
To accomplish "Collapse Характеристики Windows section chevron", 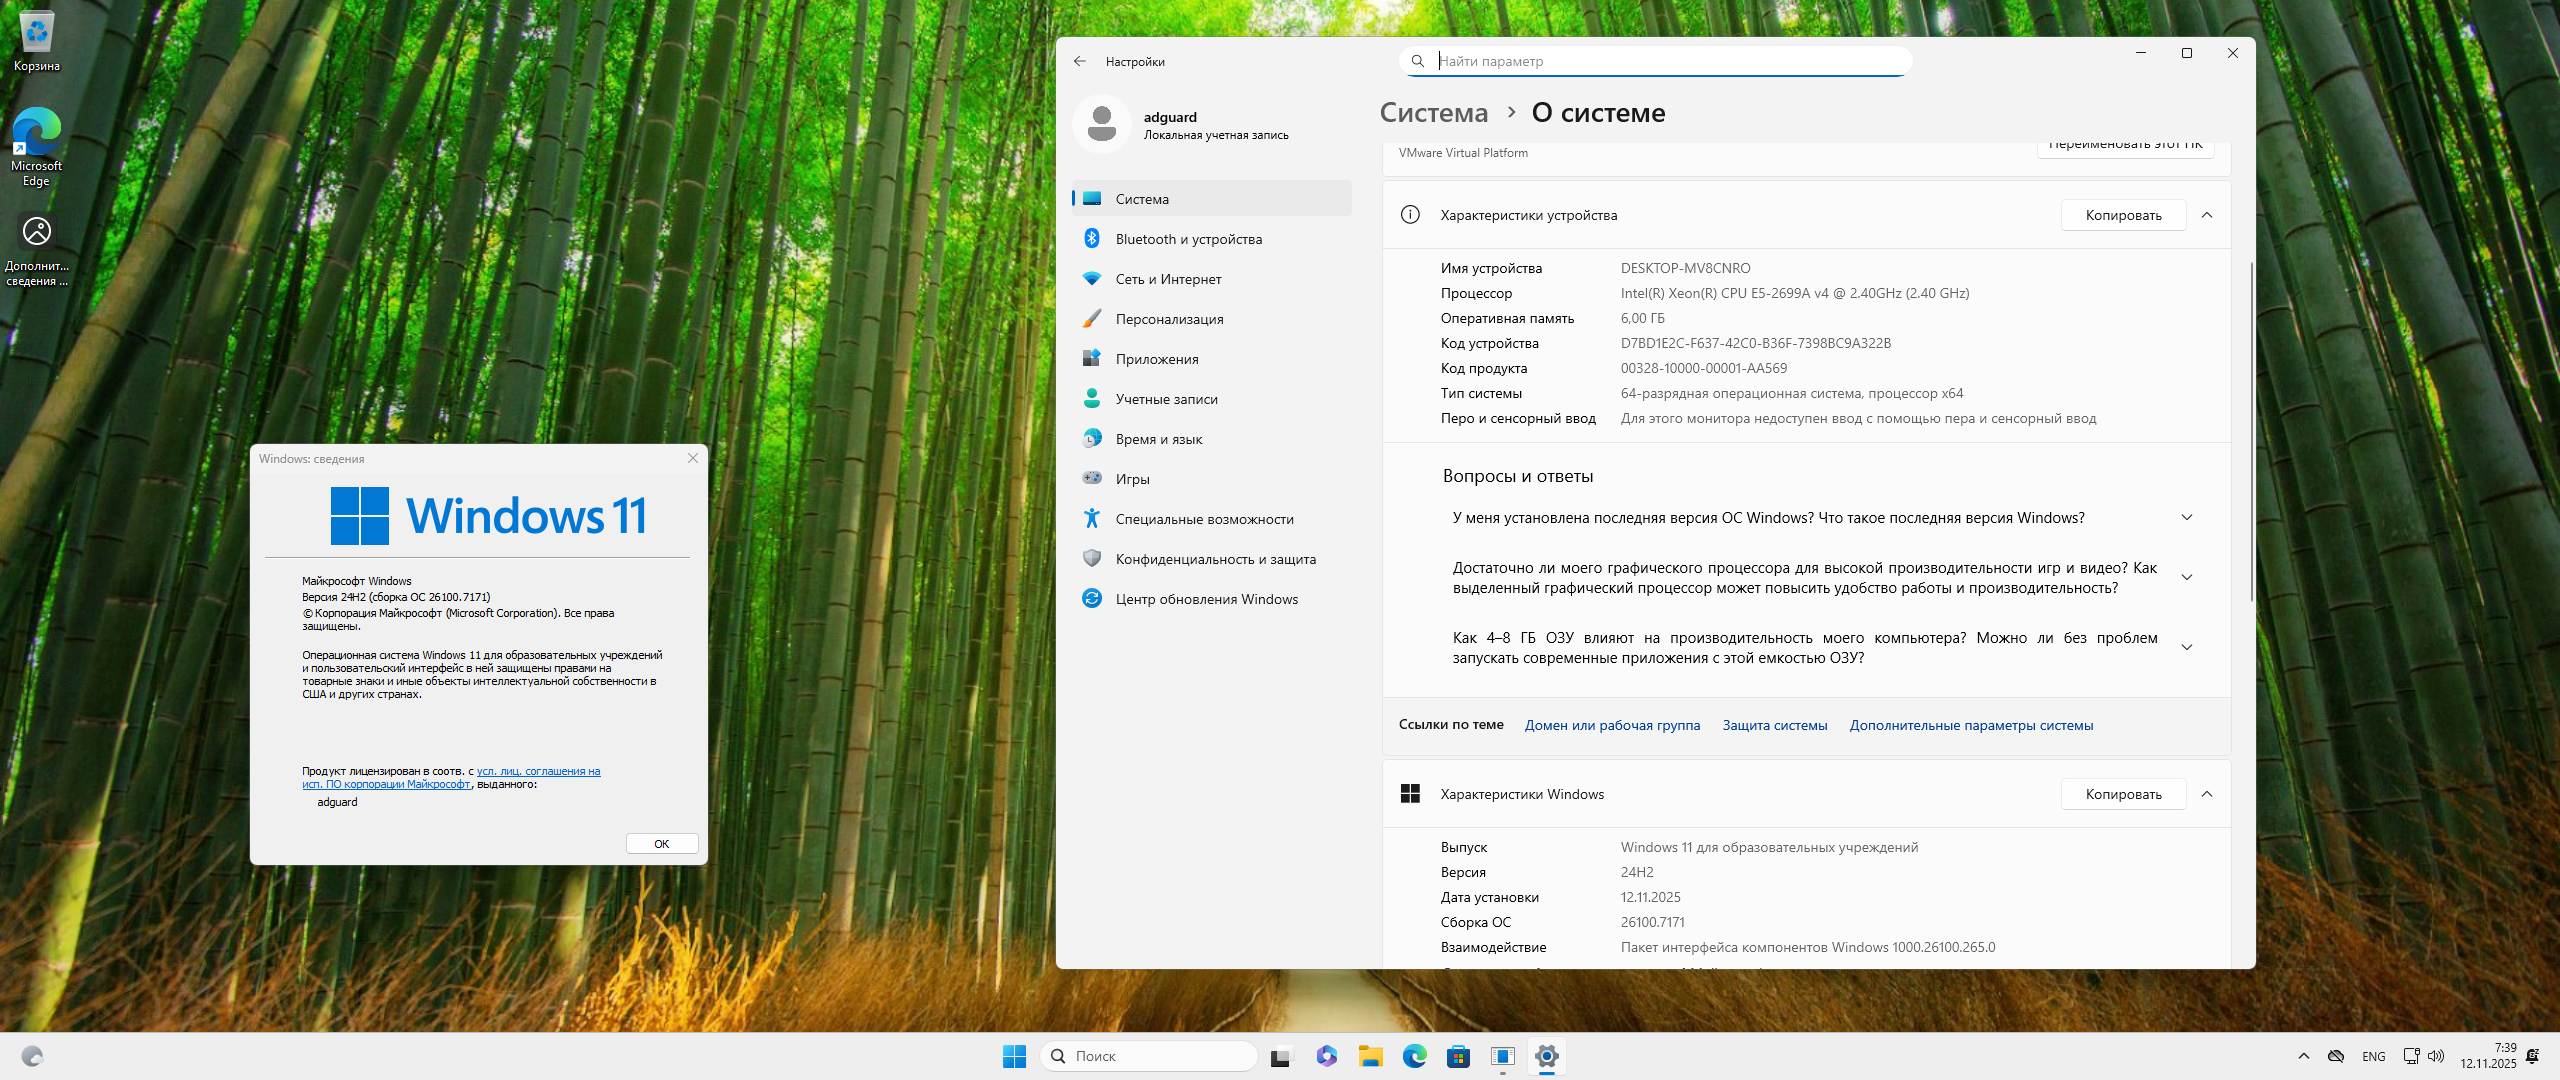I will coord(2207,794).
